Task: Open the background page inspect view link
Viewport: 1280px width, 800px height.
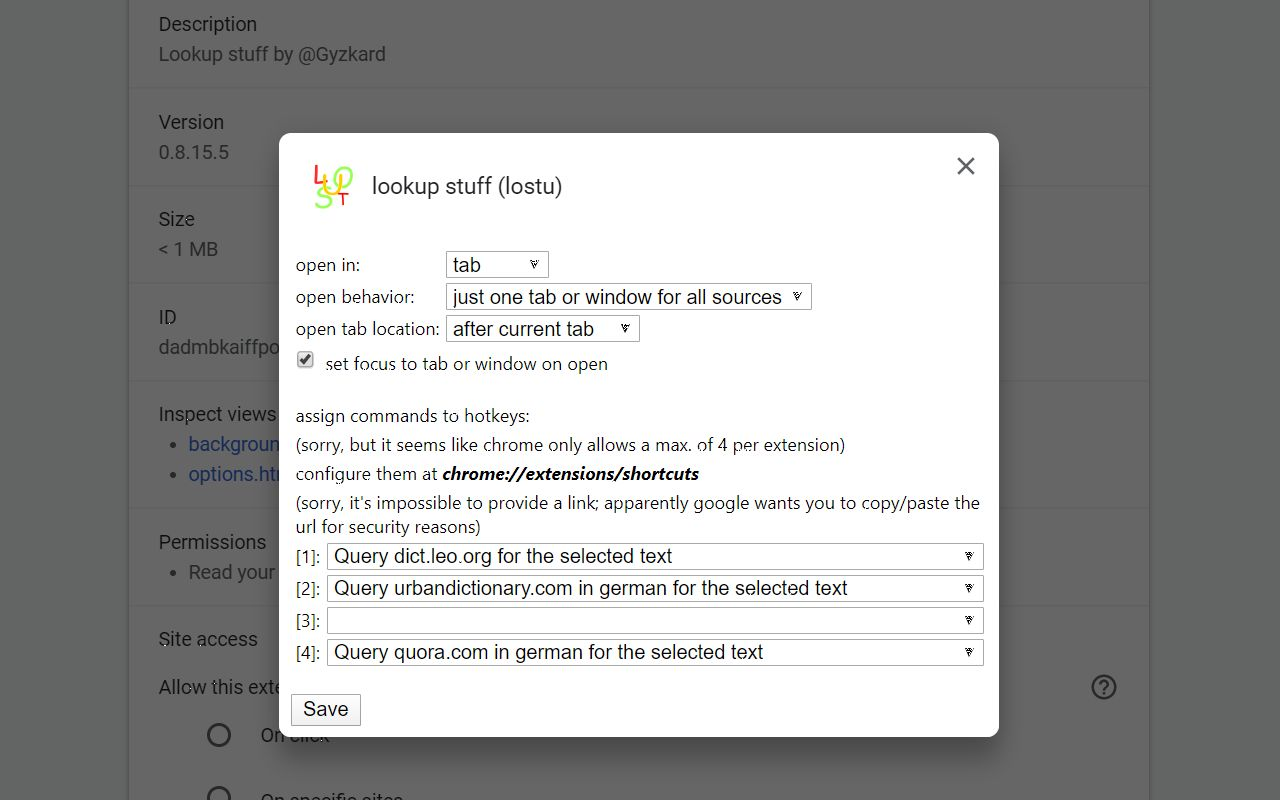Action: click(x=234, y=444)
